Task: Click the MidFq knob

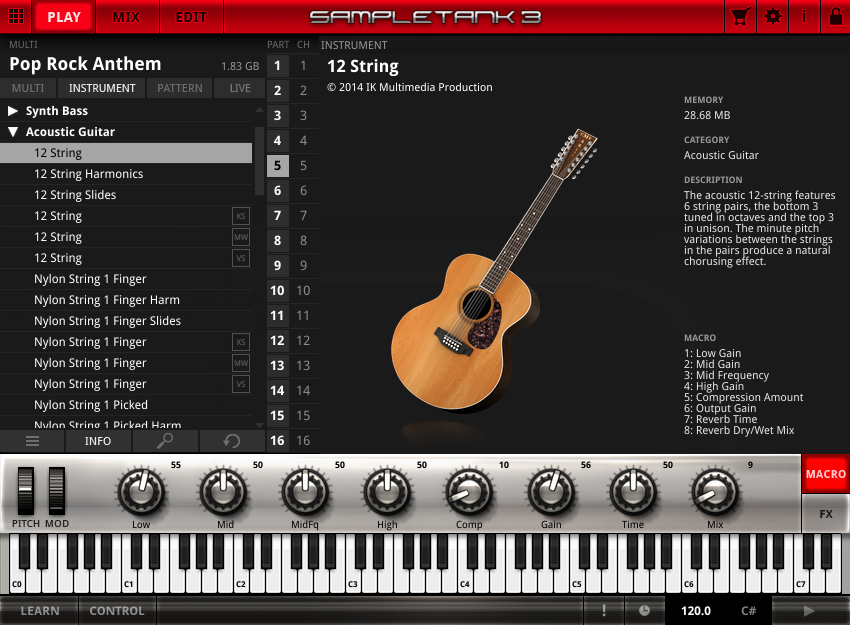Action: pos(305,492)
